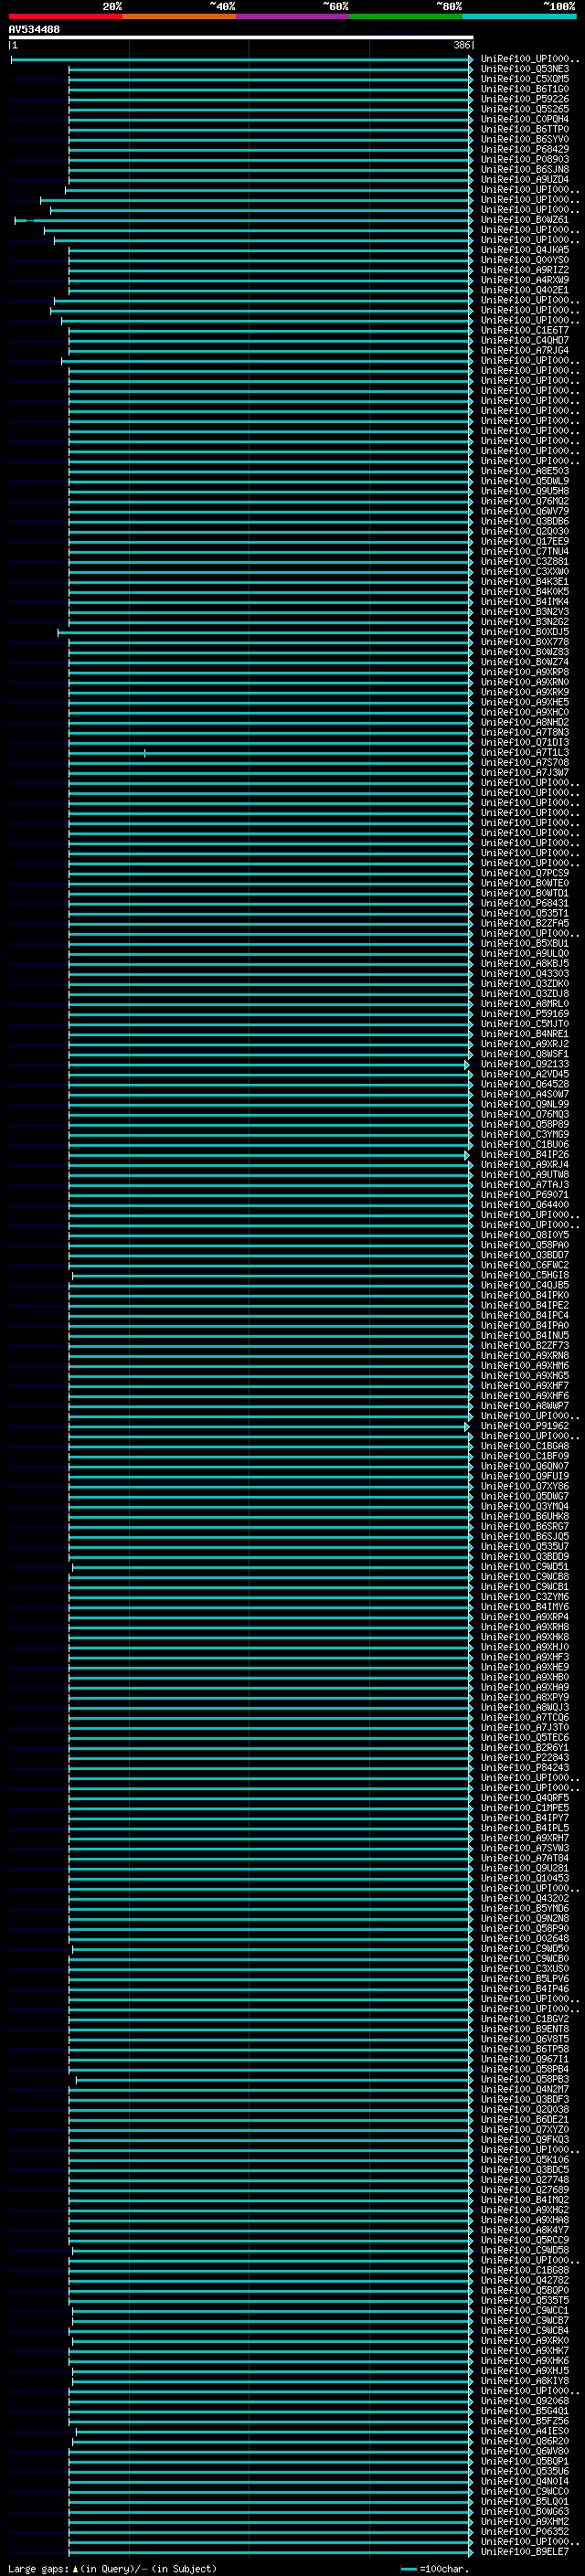Click hit label UniRef100_Q92133

coord(524,1064)
